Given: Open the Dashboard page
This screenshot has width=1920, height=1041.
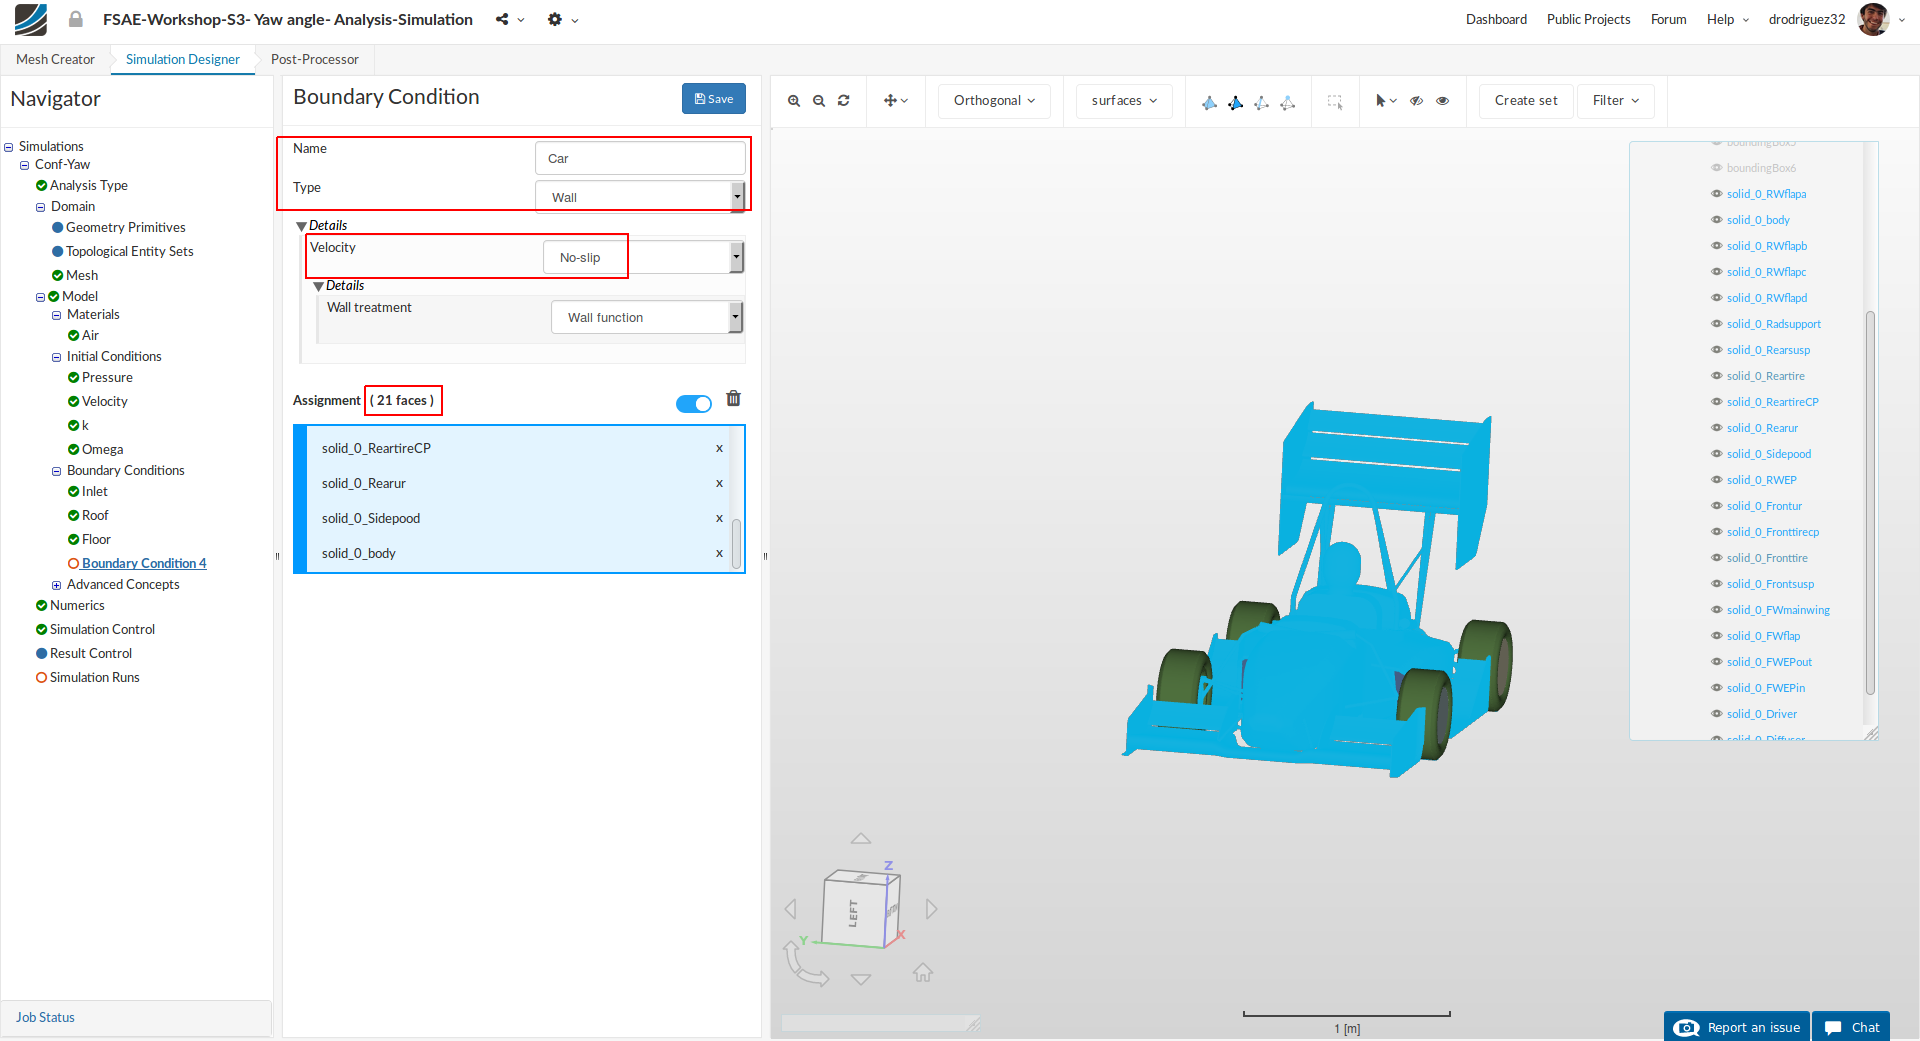Looking at the screenshot, I should [x=1496, y=19].
